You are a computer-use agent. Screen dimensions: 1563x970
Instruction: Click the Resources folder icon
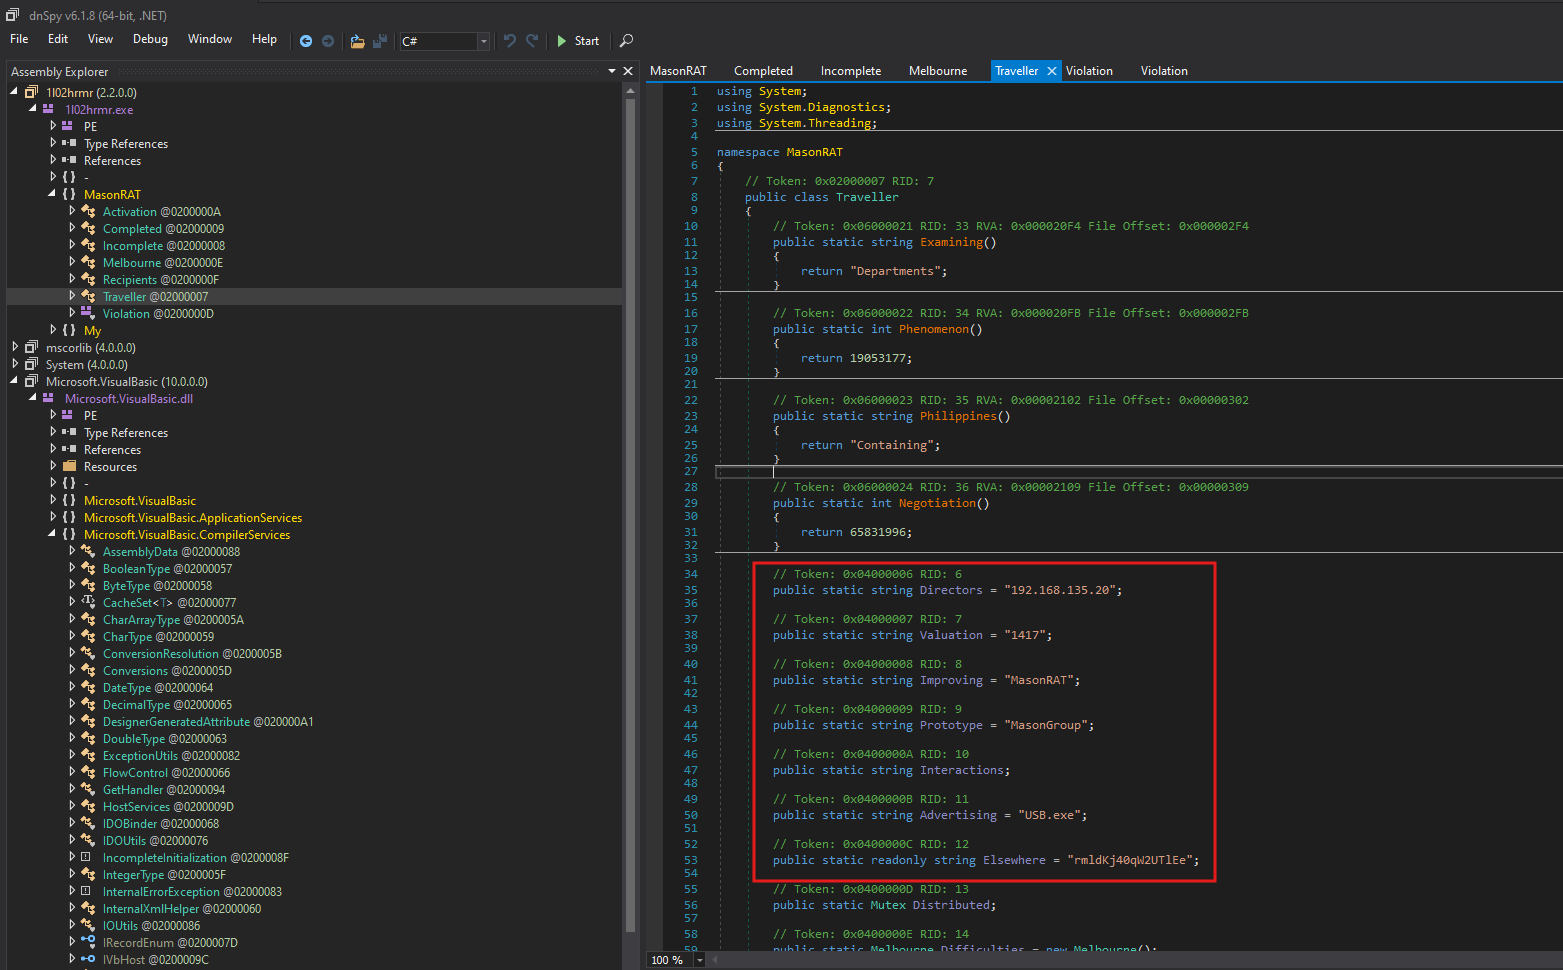[69, 467]
